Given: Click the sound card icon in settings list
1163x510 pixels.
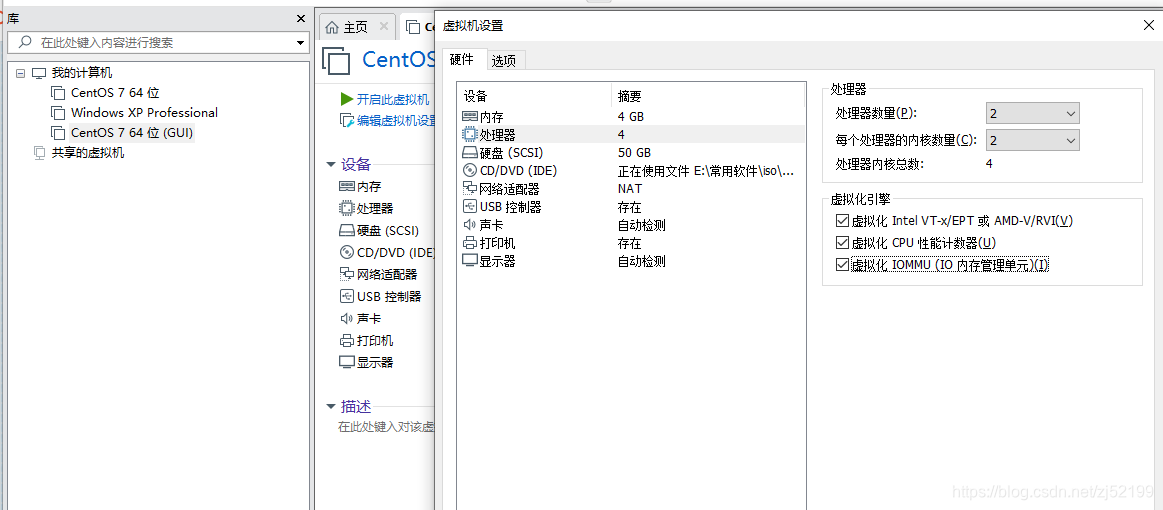Looking at the screenshot, I should coord(470,225).
